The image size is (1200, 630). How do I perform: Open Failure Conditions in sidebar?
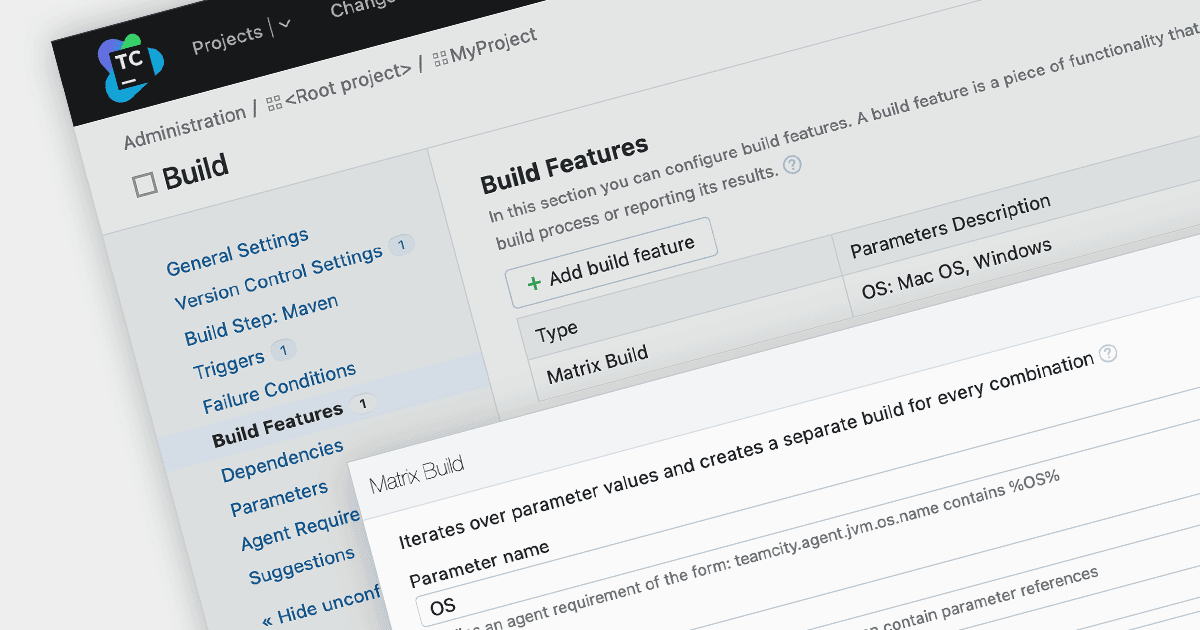(280, 387)
